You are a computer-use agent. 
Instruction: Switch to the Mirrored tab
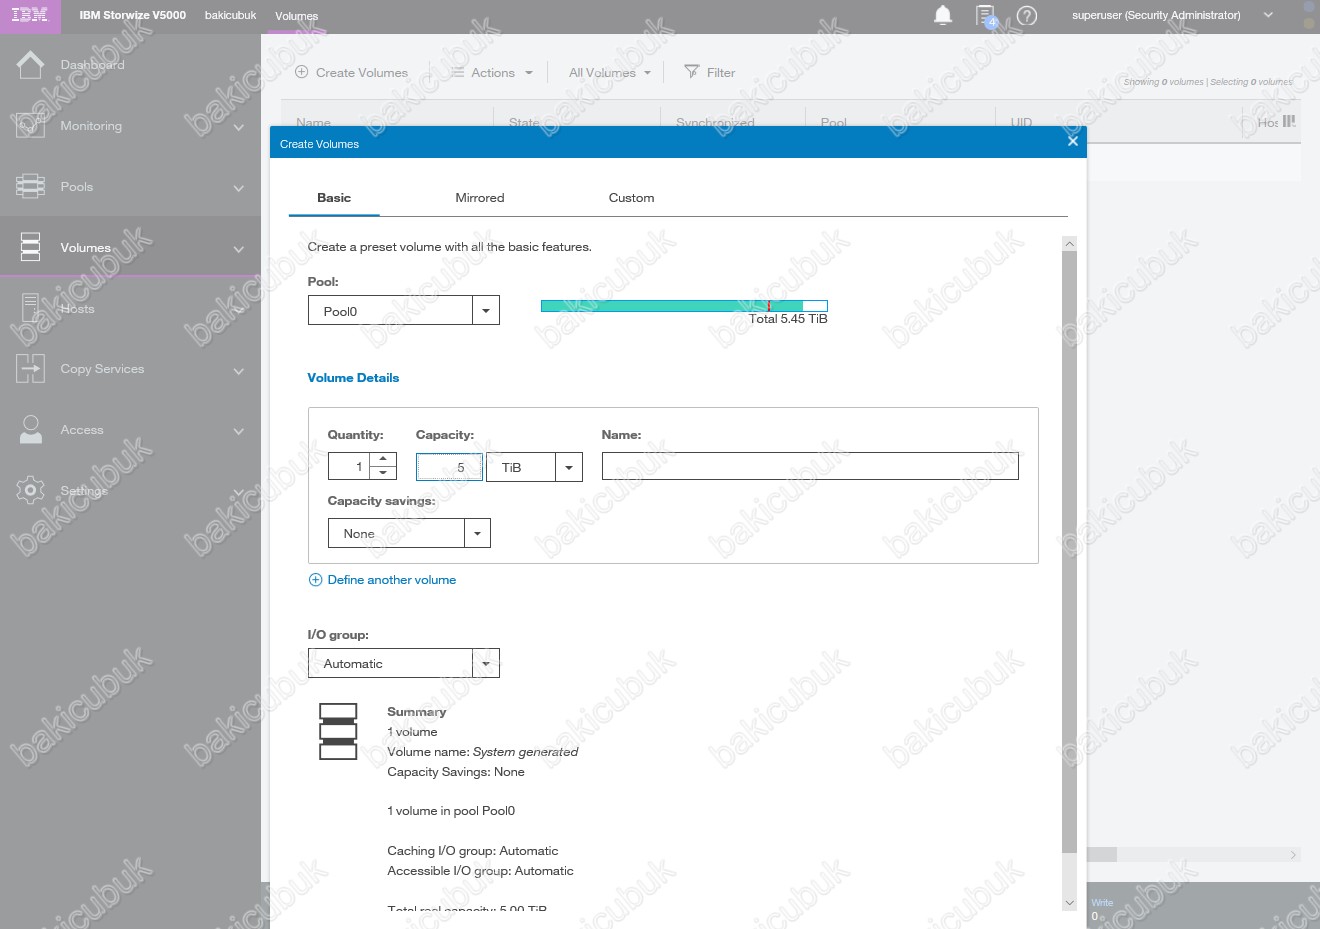[480, 198]
